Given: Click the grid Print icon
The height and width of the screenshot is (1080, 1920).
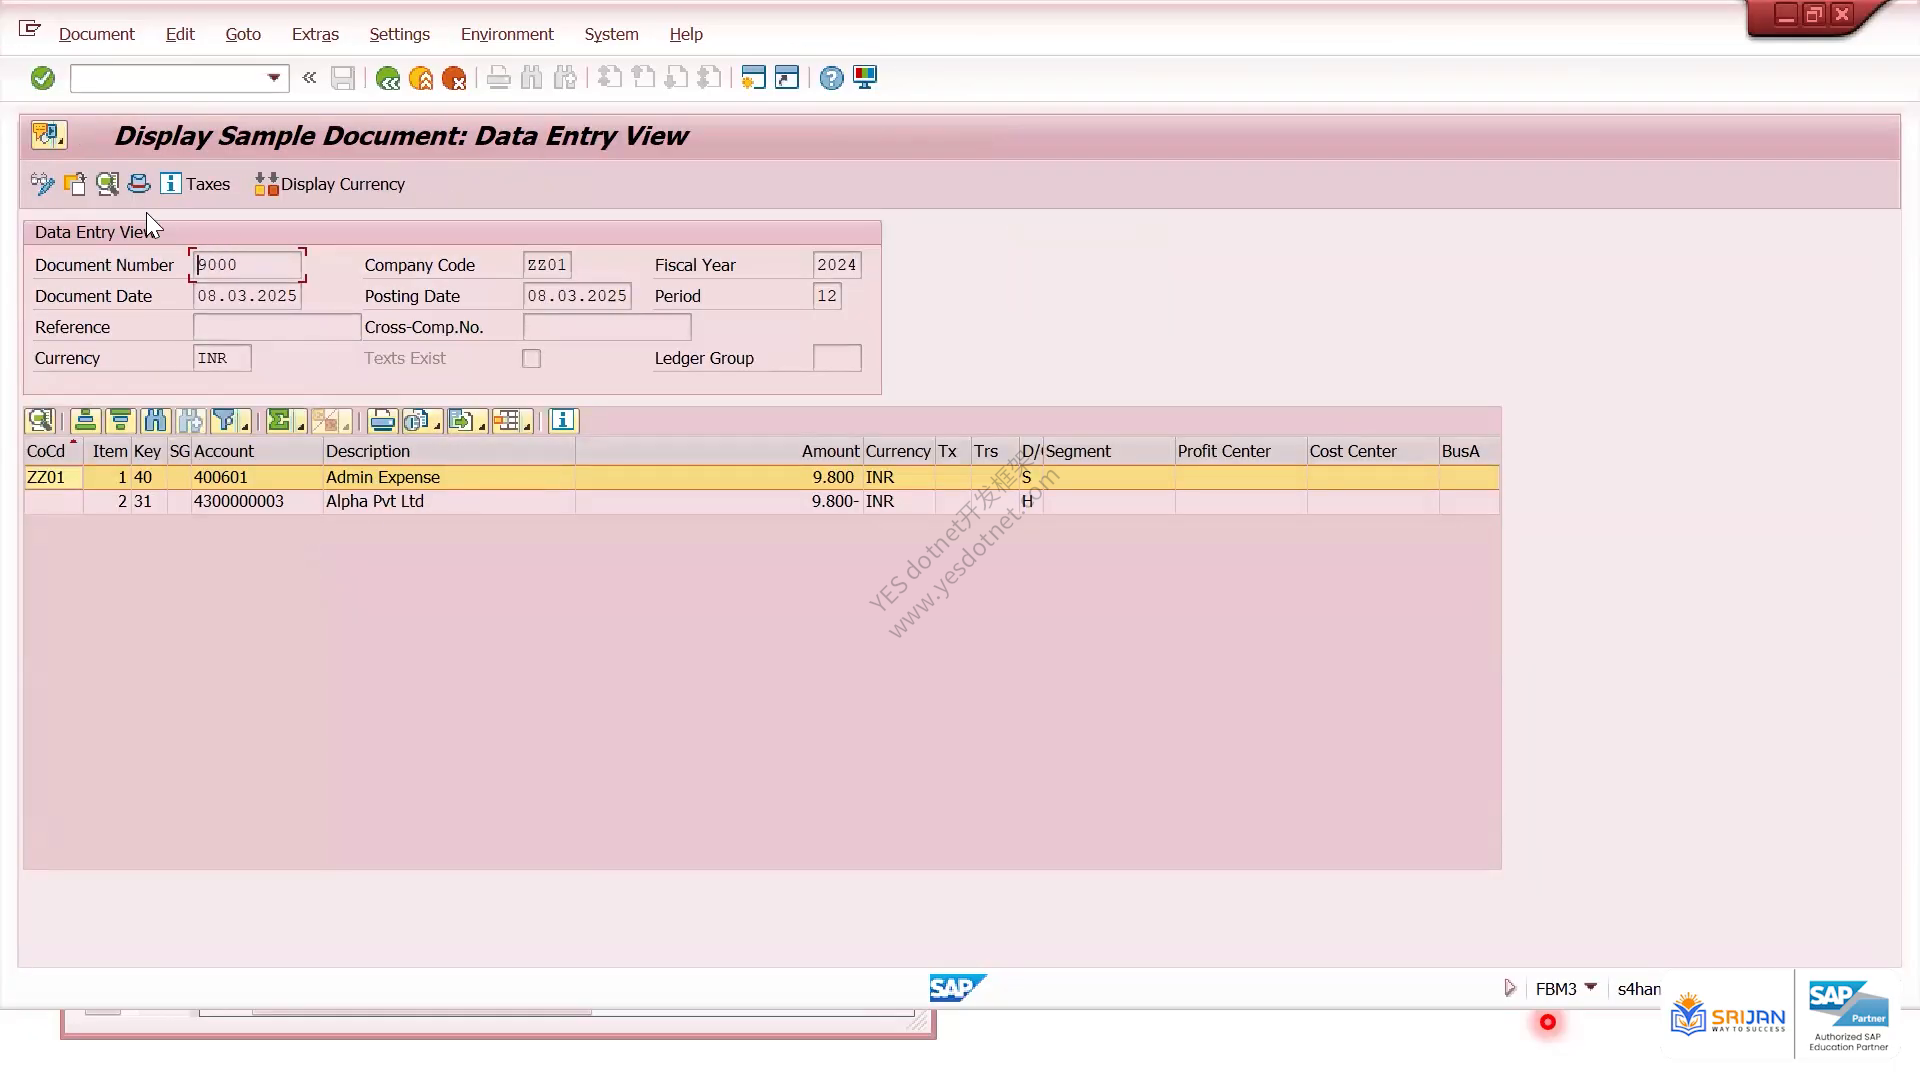Looking at the screenshot, I should click(x=382, y=421).
